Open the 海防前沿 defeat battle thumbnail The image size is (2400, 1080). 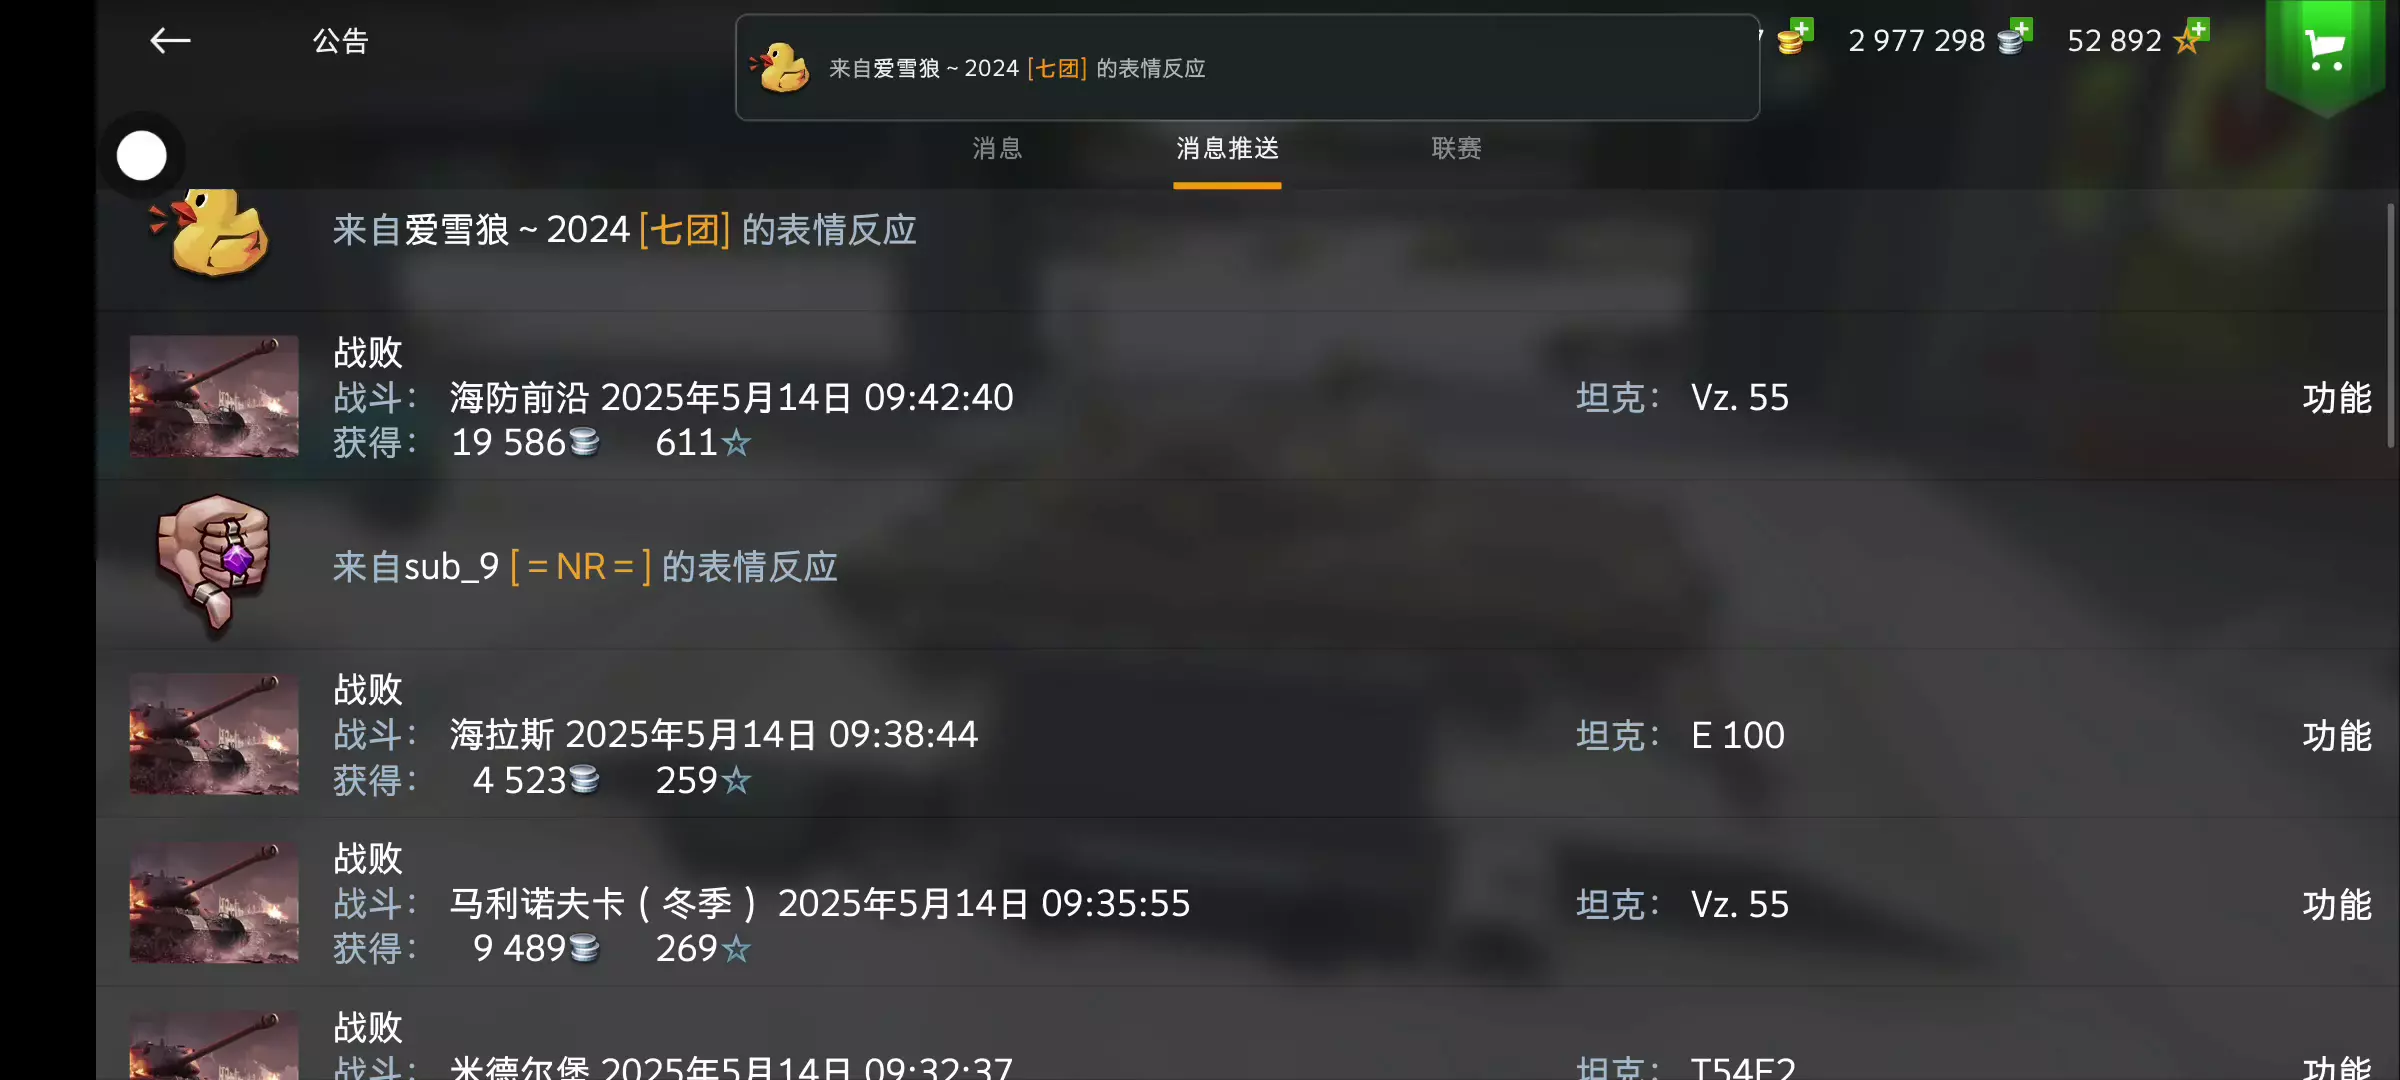[214, 396]
